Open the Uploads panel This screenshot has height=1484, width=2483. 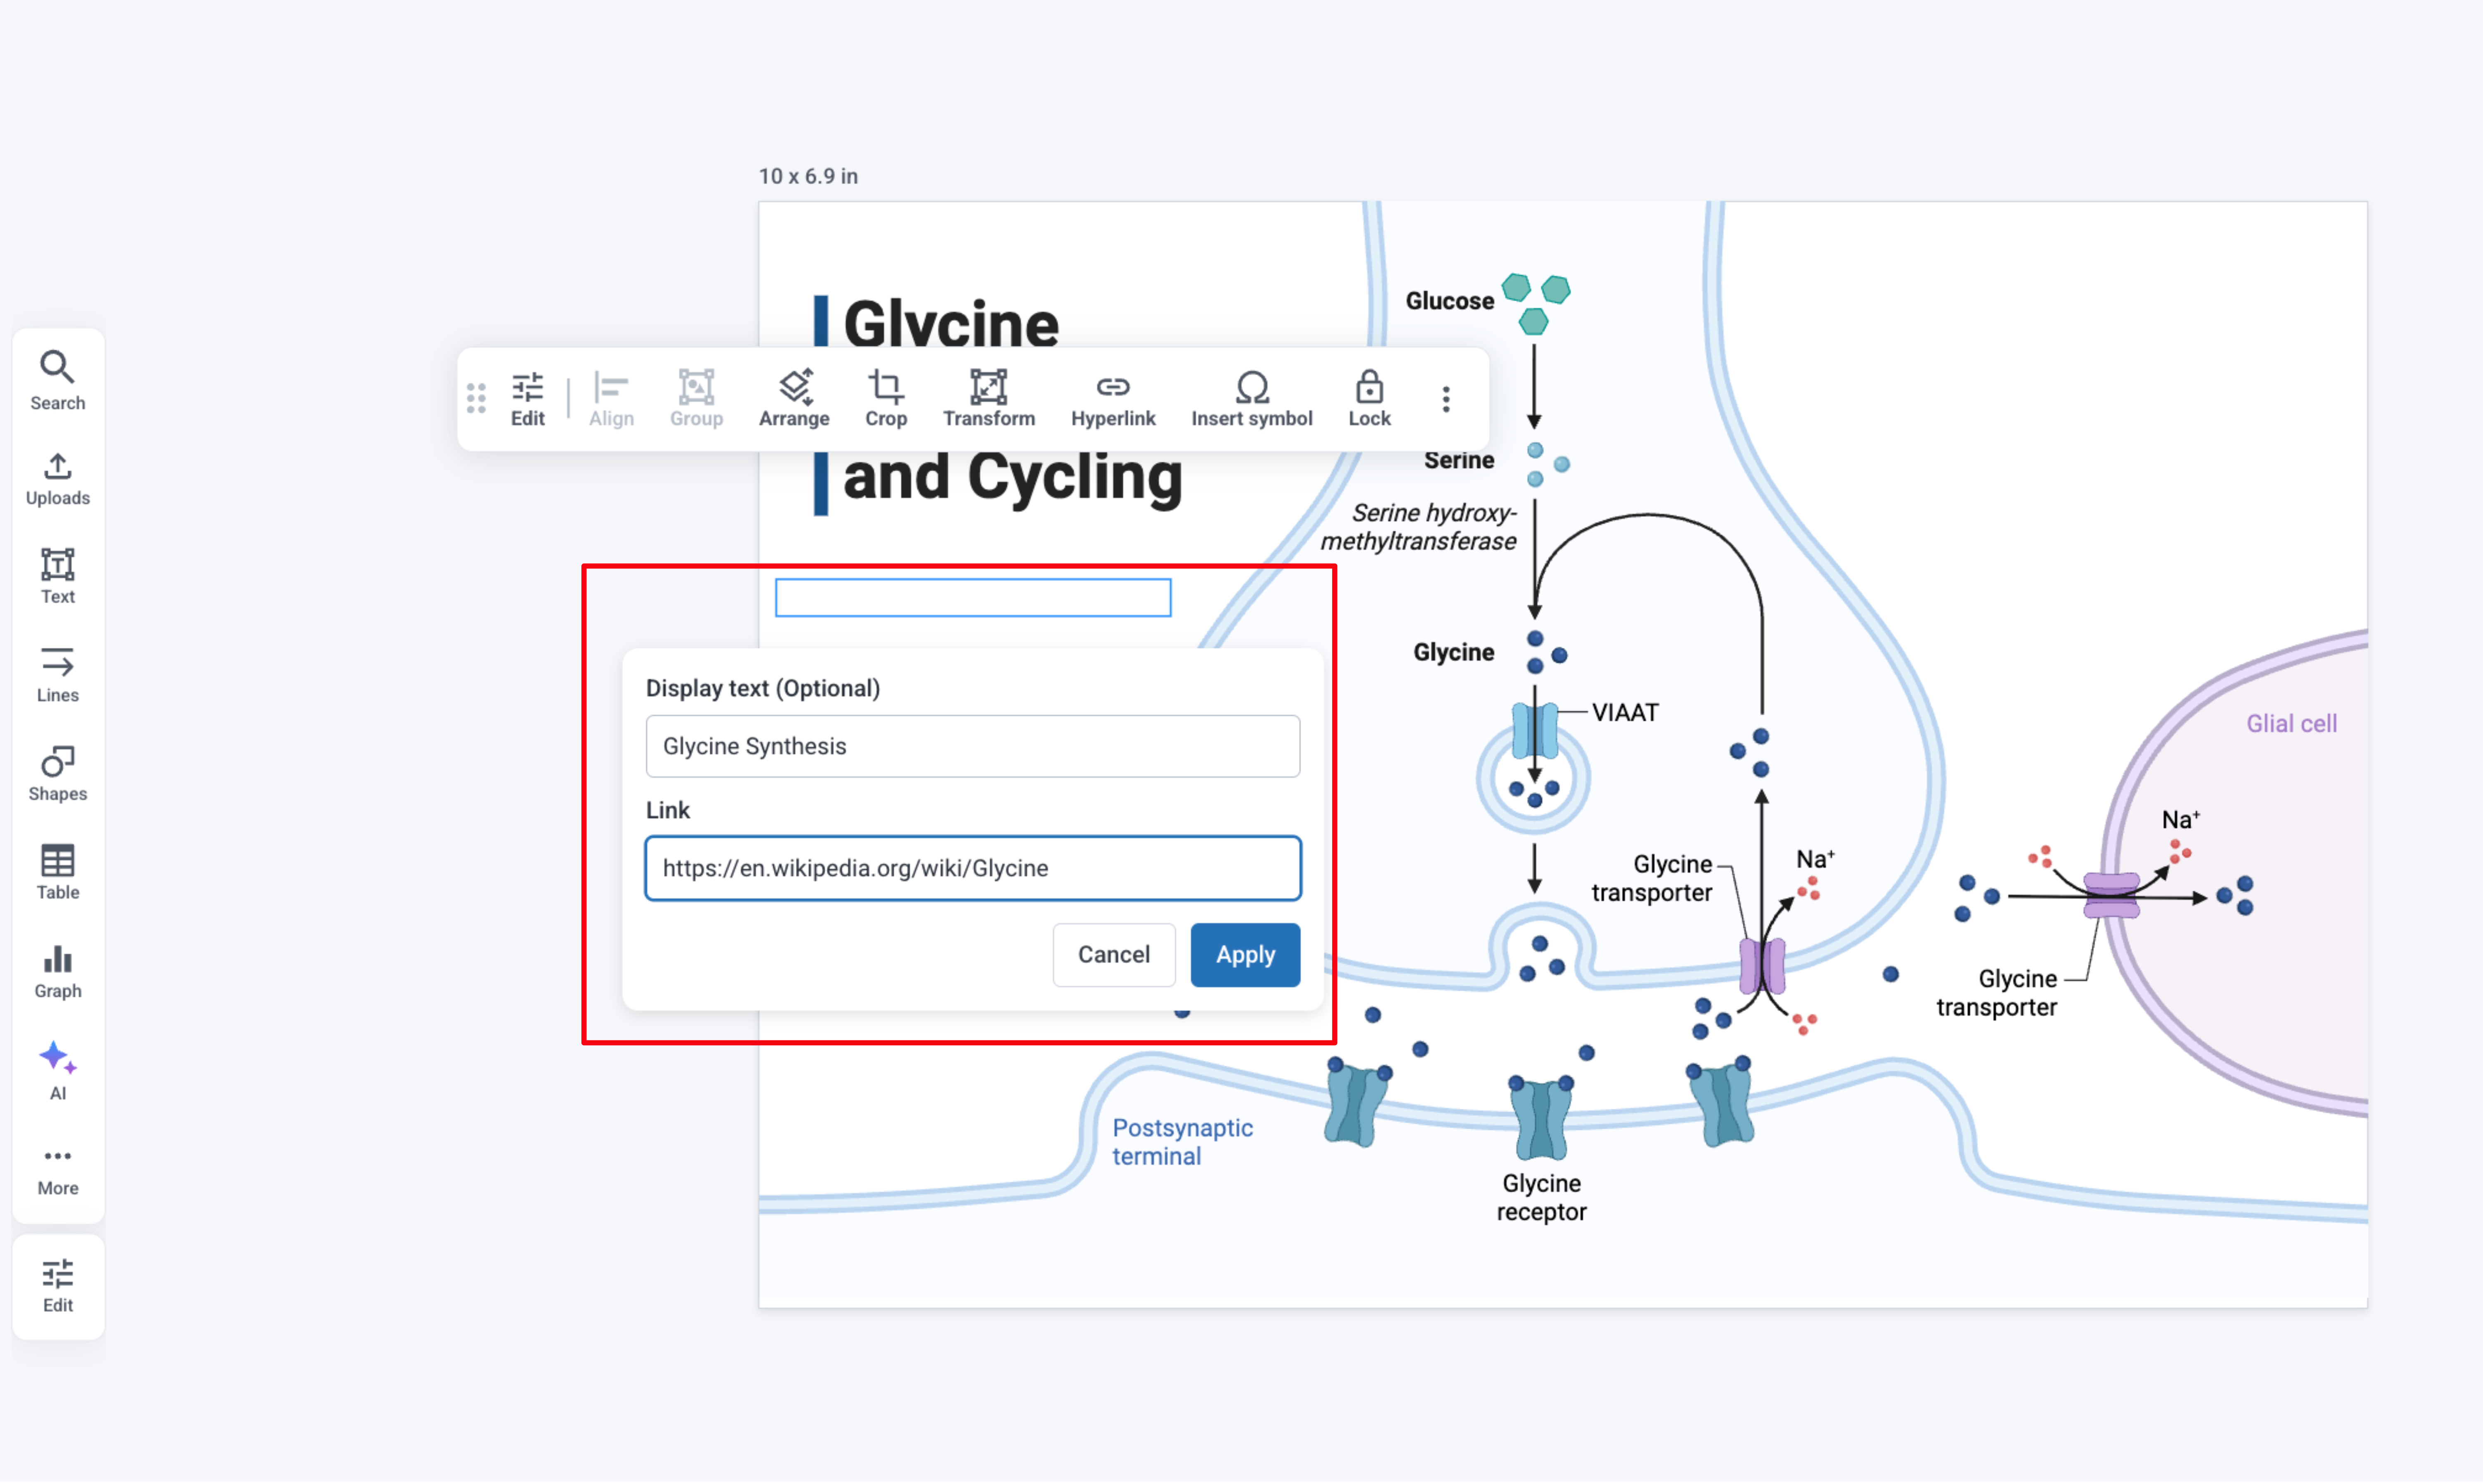tap(57, 478)
